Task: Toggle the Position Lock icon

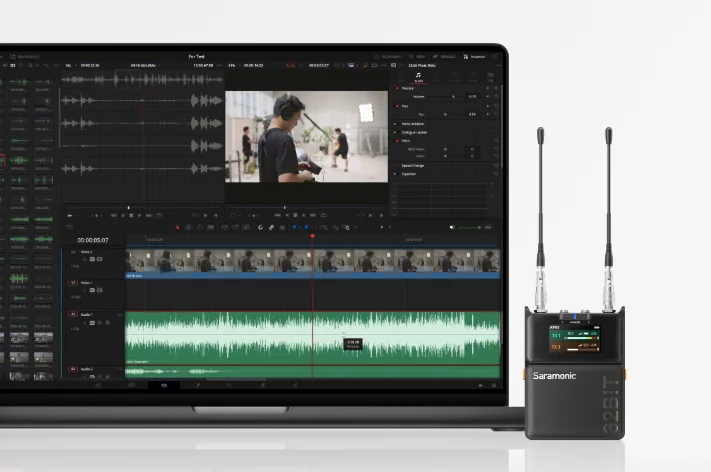Action: (282, 227)
